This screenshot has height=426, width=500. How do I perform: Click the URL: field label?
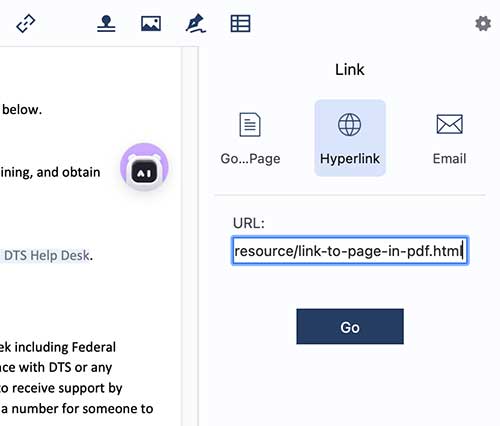point(249,223)
